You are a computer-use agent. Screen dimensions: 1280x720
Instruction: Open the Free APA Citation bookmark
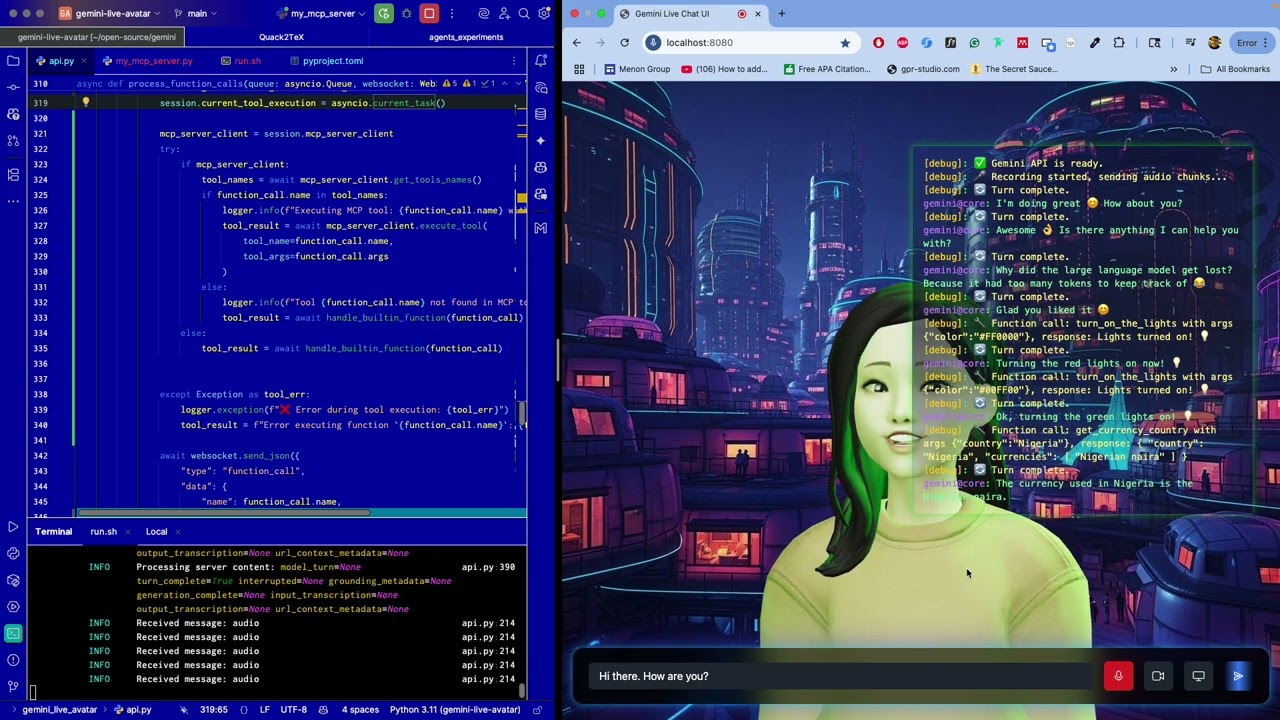(826, 69)
